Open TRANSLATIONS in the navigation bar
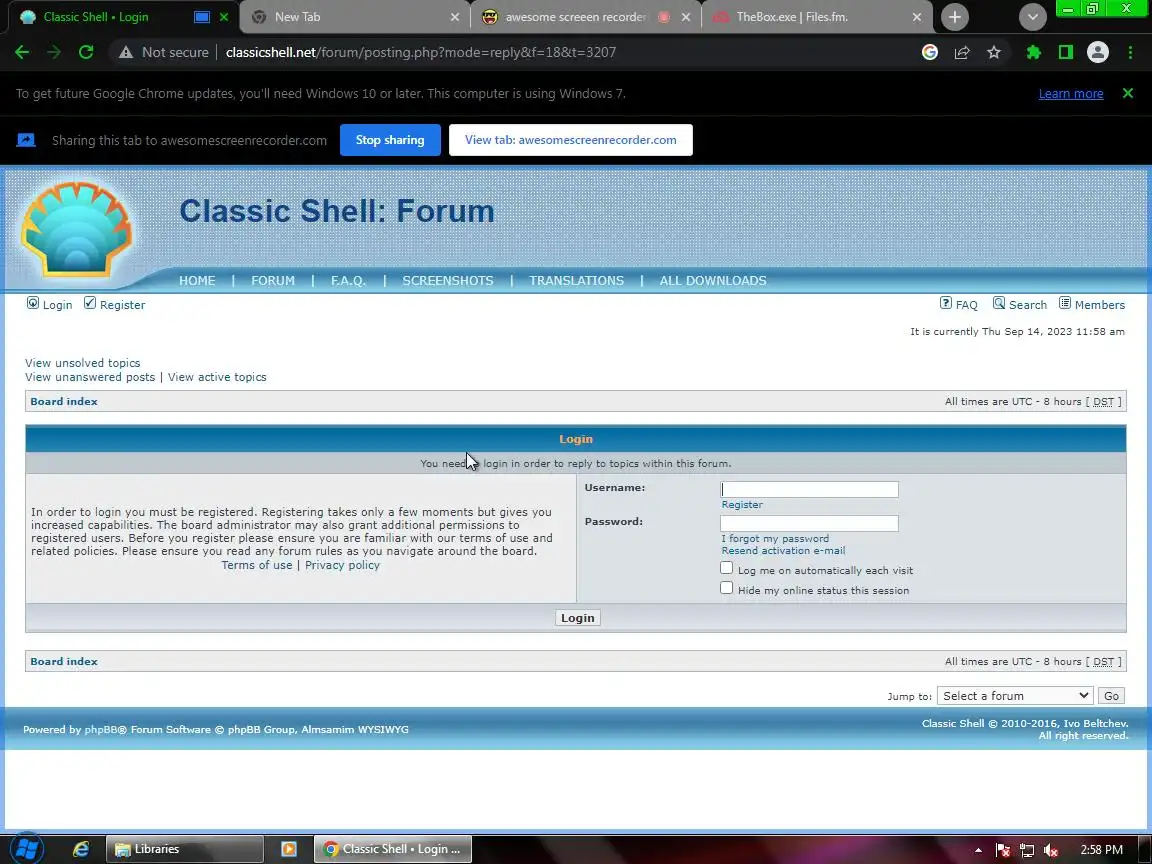Screen dimensions: 1152x864 (x=576, y=281)
